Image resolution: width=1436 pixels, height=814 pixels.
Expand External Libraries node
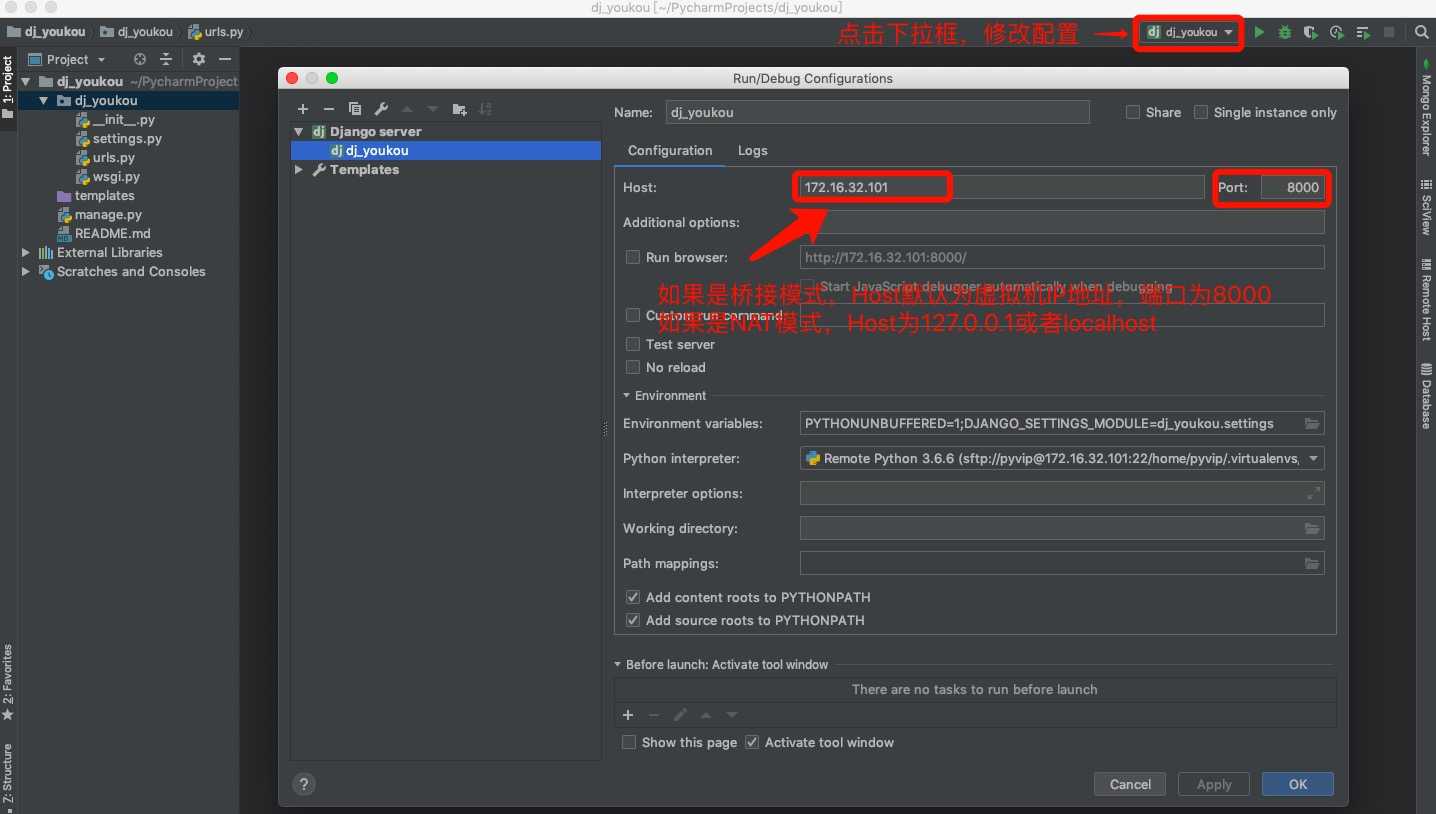(x=26, y=253)
